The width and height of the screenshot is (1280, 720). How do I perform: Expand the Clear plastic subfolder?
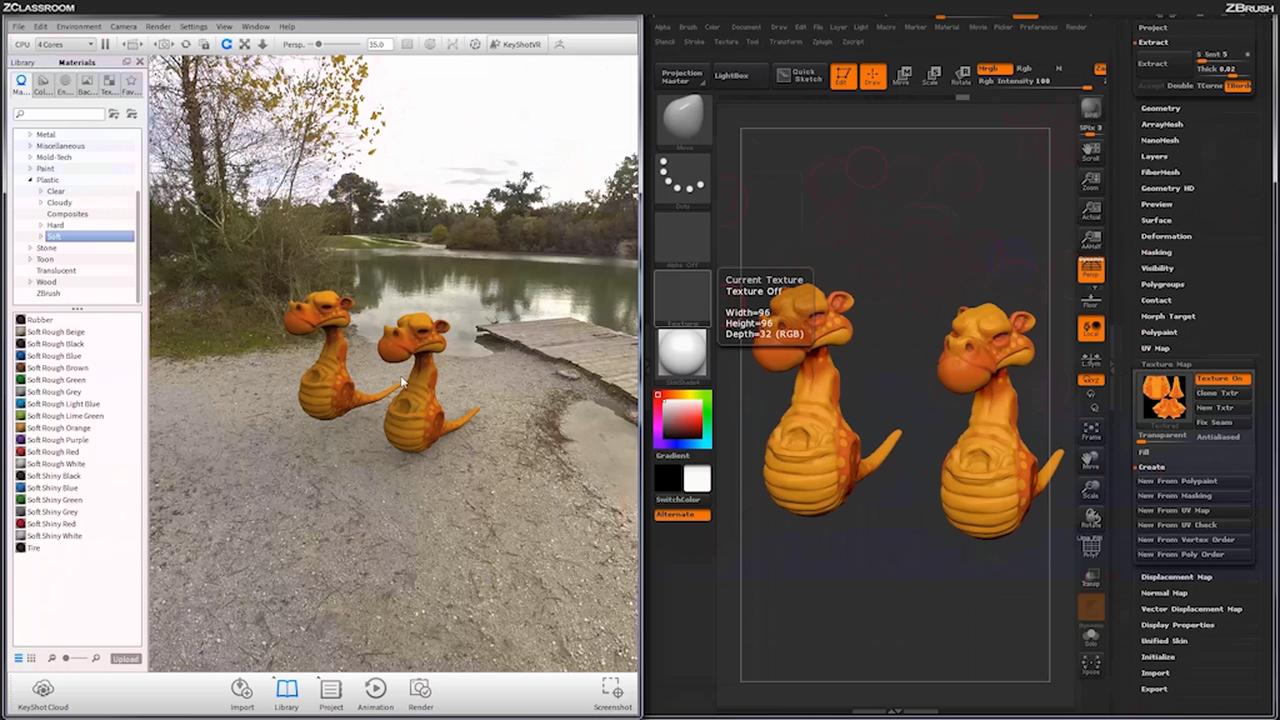(40, 191)
